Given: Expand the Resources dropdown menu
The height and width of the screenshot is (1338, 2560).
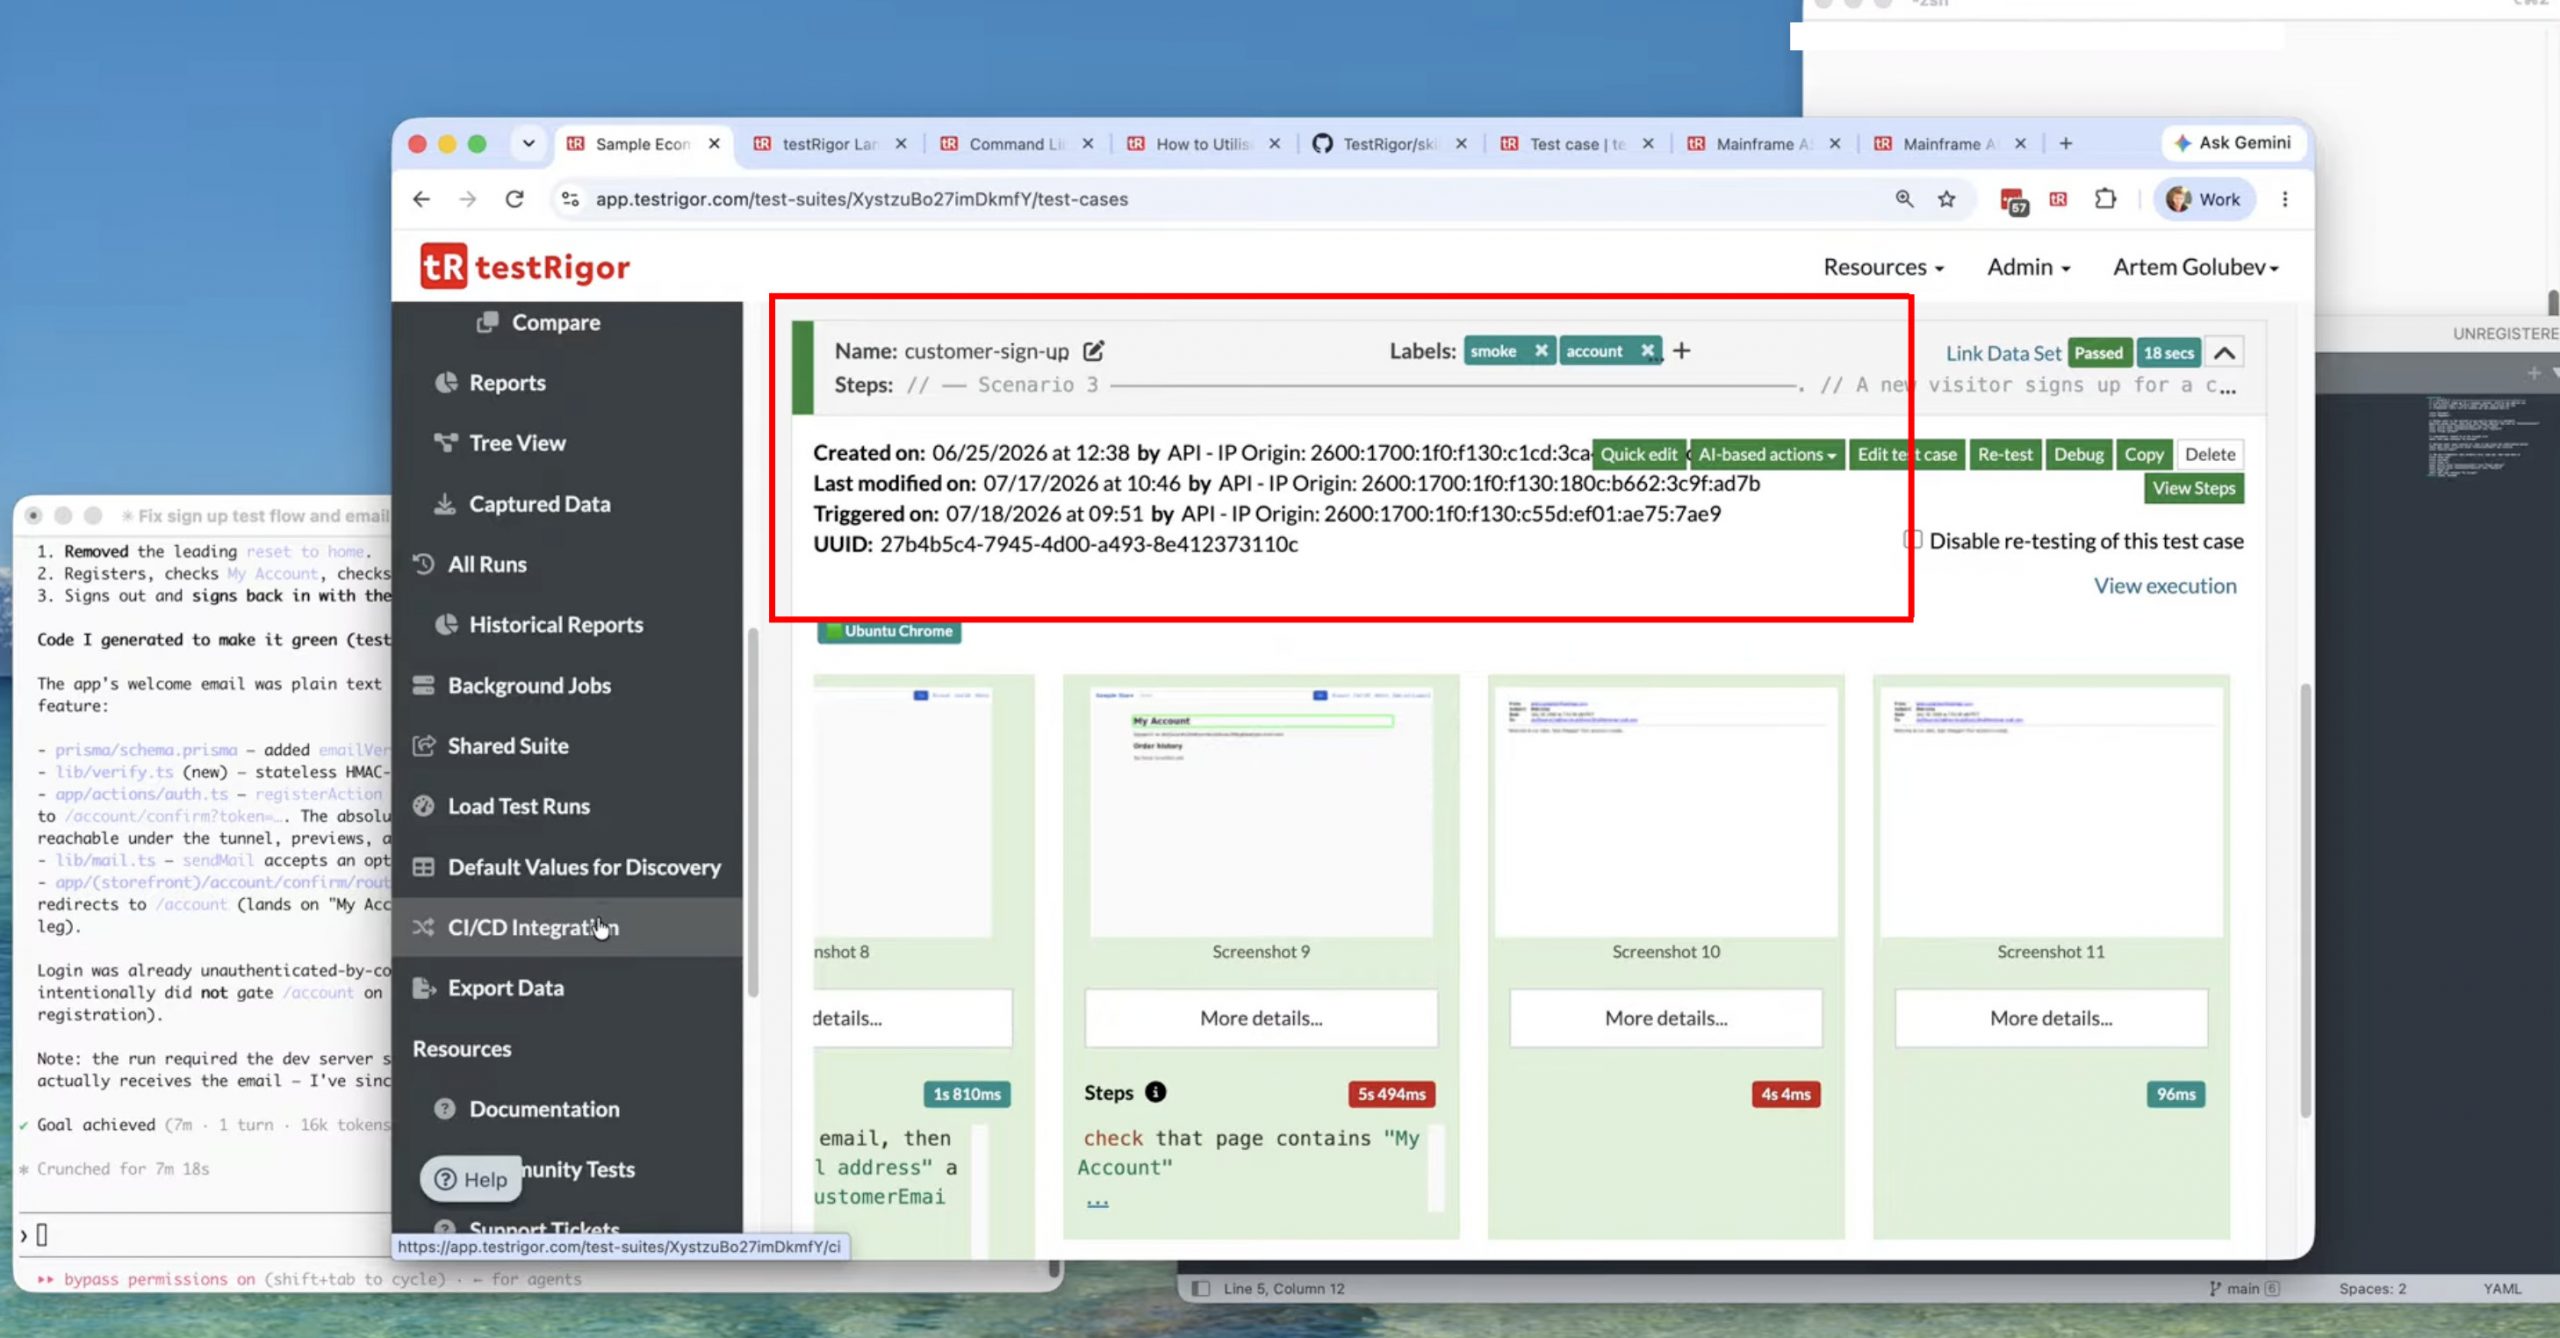Looking at the screenshot, I should [1883, 267].
